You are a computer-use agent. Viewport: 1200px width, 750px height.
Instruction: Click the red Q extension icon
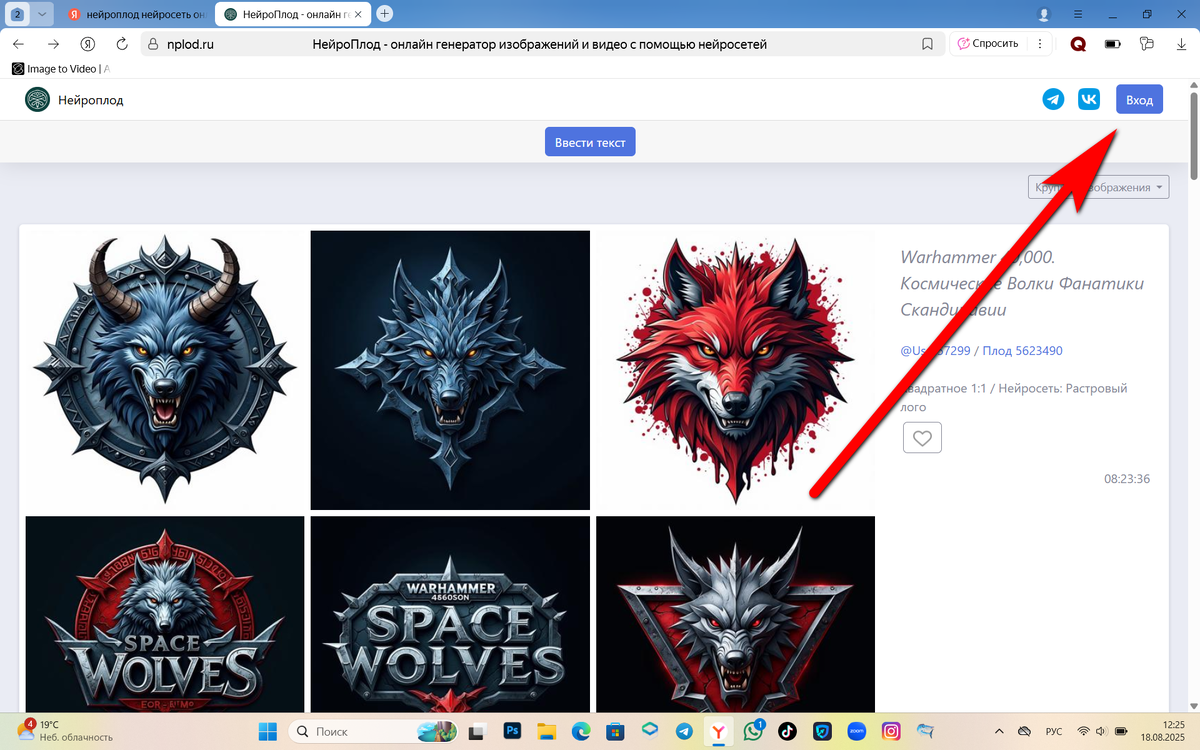click(1078, 44)
